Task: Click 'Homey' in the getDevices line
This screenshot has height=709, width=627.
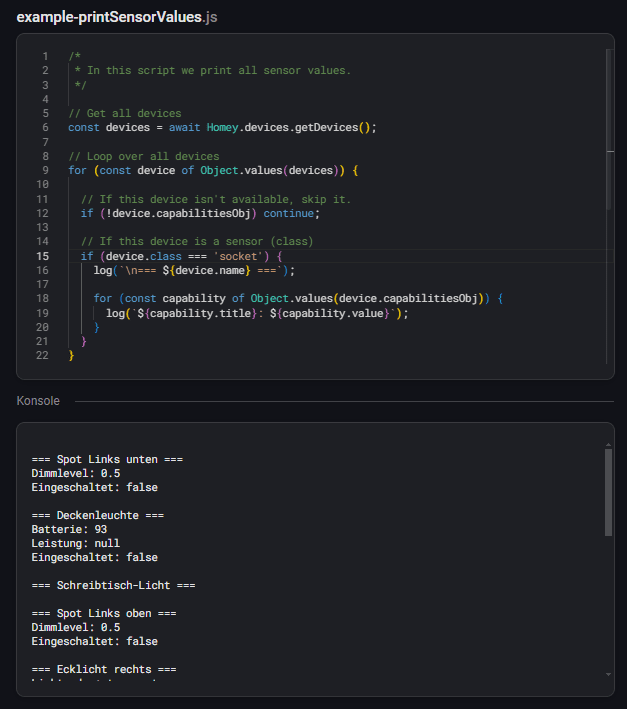Action: pyautogui.click(x=222, y=128)
